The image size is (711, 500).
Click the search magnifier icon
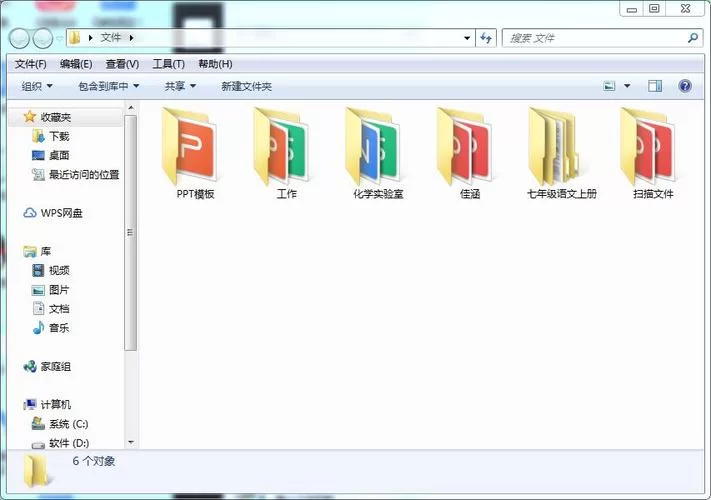pyautogui.click(x=692, y=38)
